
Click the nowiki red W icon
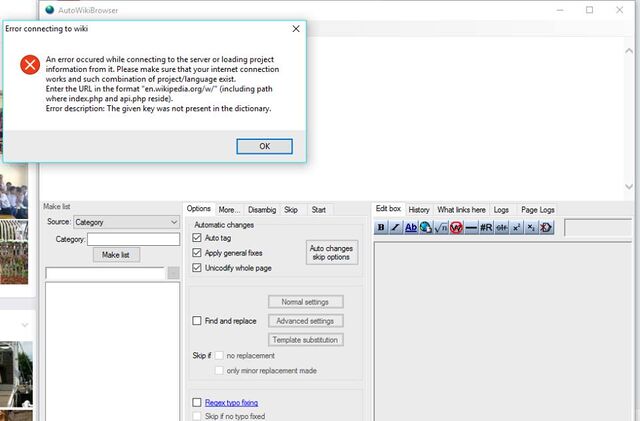click(x=456, y=227)
